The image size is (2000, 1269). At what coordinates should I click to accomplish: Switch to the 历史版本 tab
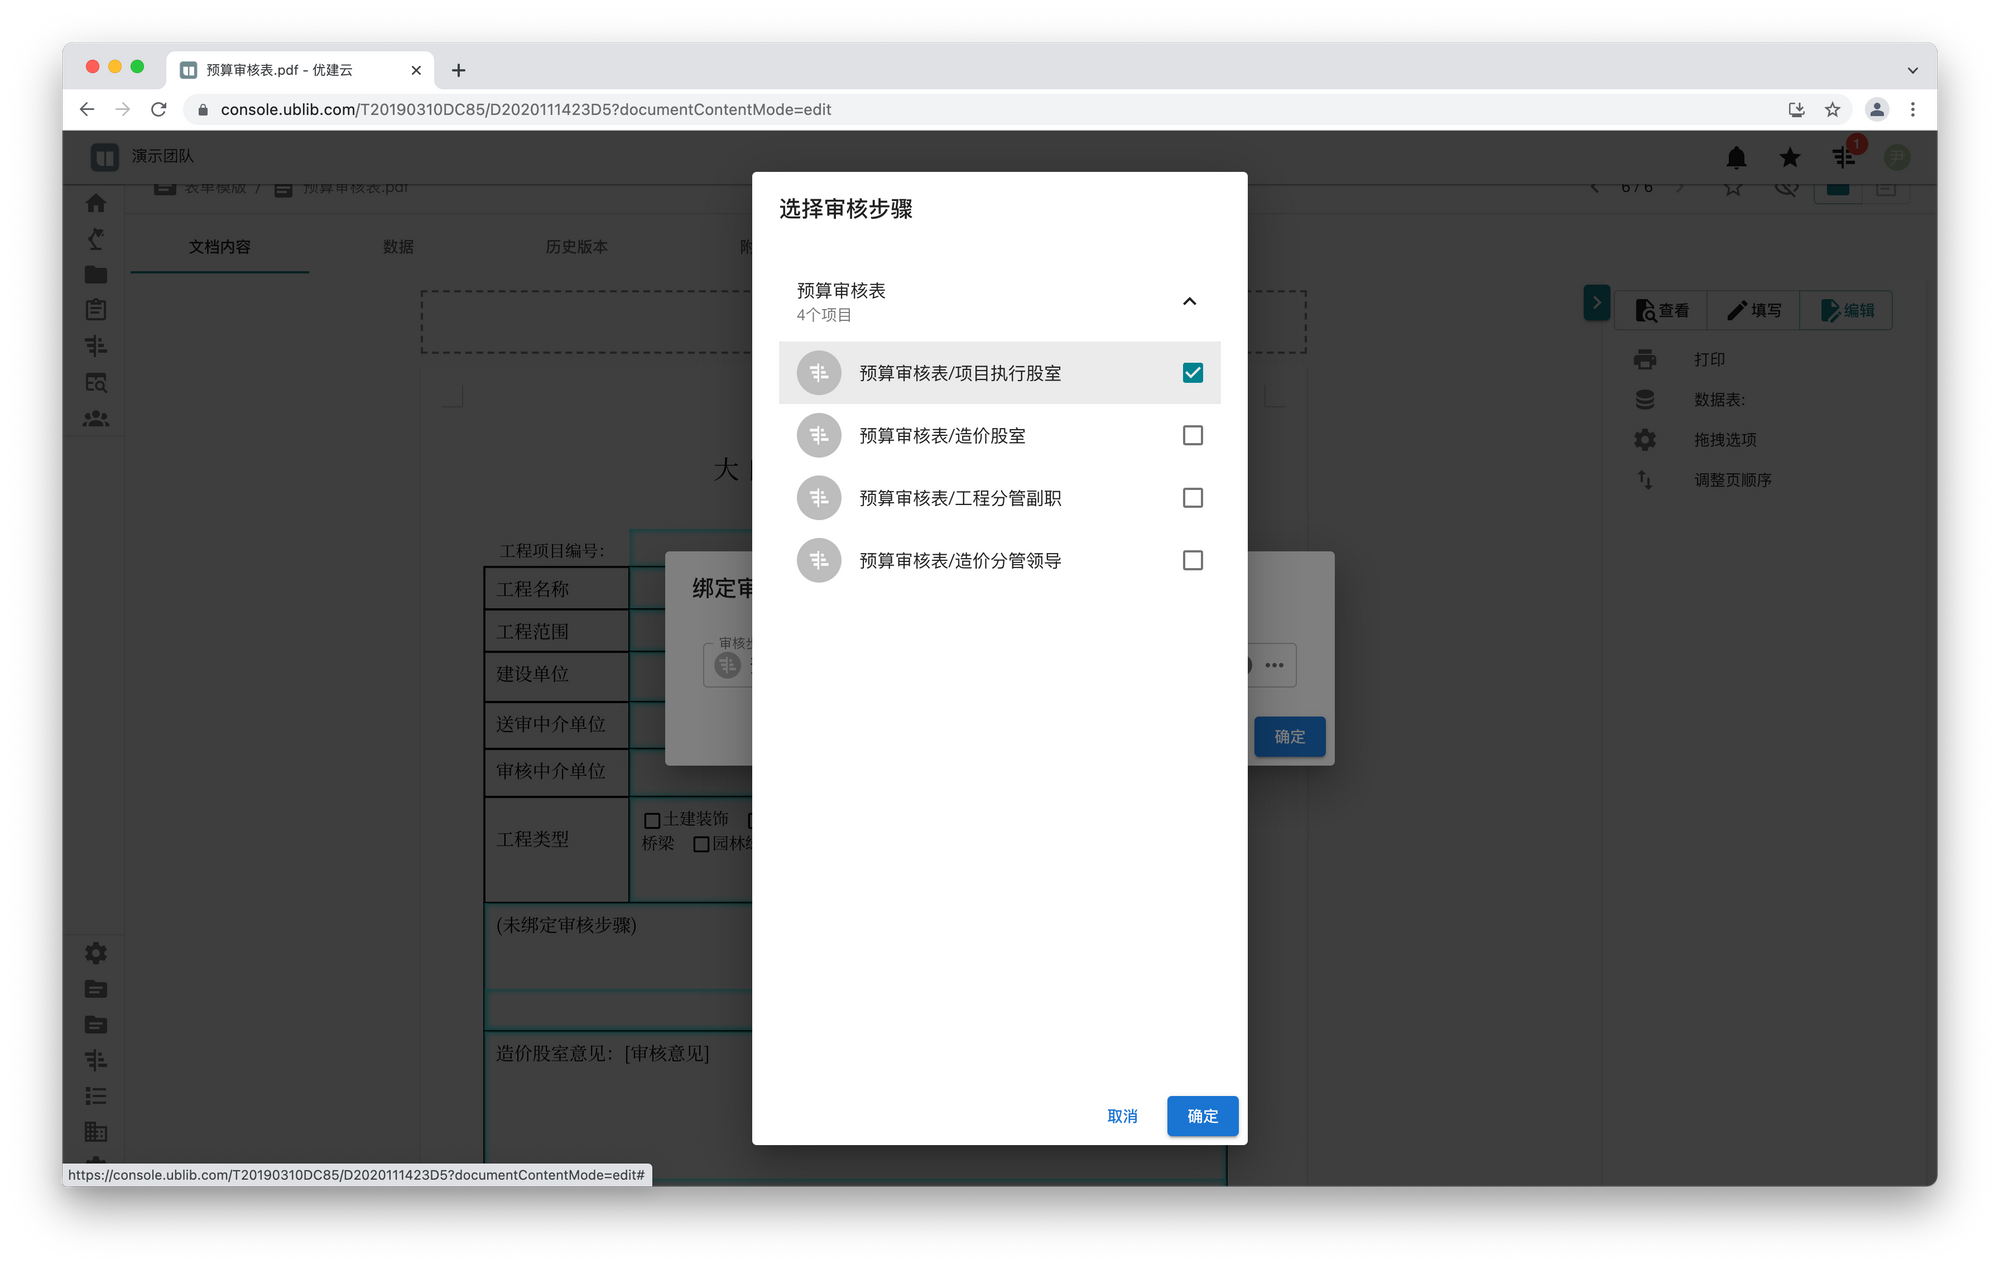click(x=576, y=247)
